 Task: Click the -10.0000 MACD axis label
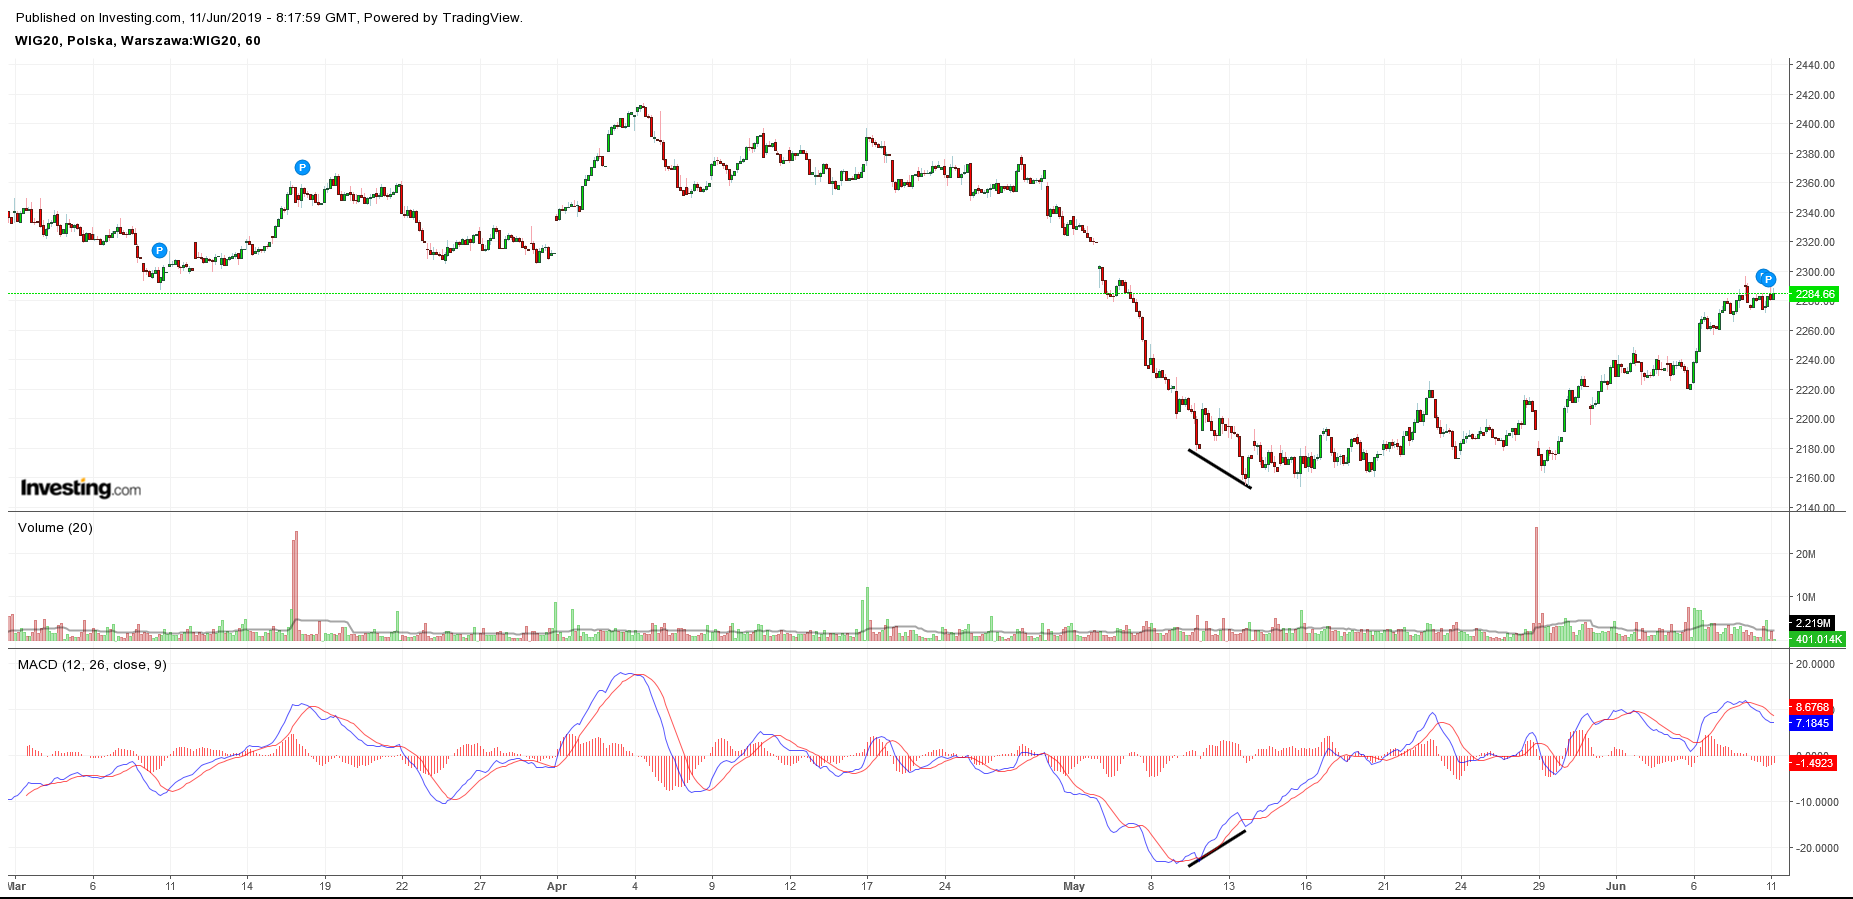[x=1817, y=802]
